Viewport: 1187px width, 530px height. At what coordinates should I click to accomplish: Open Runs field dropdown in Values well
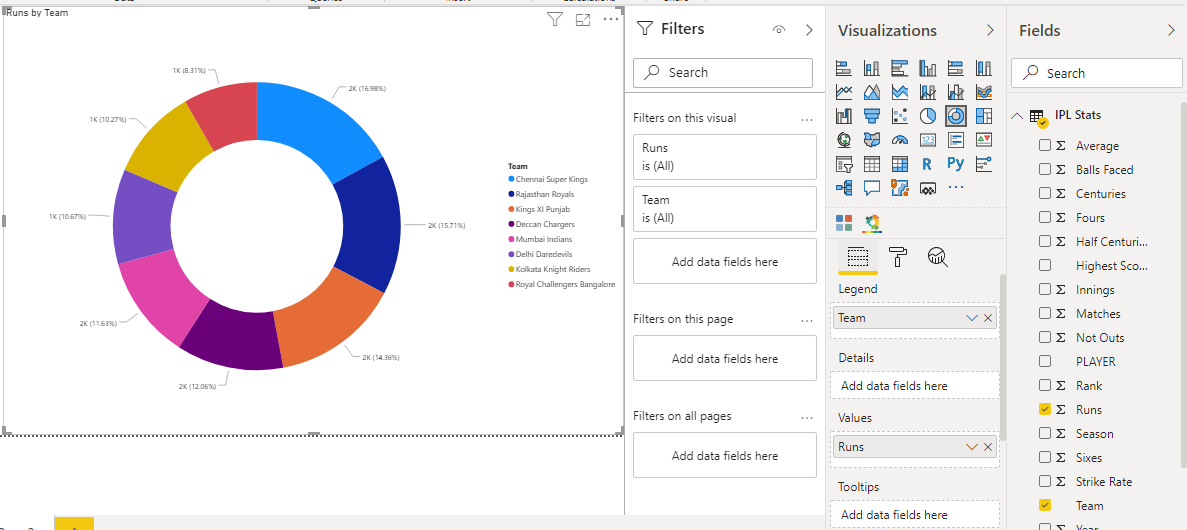point(972,447)
